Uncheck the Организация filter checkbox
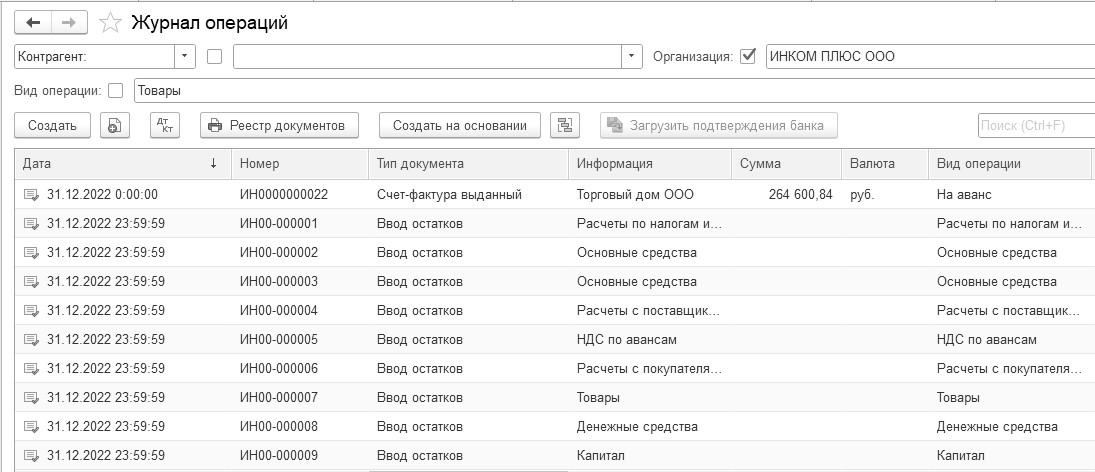Image resolution: width=1095 pixels, height=472 pixels. point(748,56)
